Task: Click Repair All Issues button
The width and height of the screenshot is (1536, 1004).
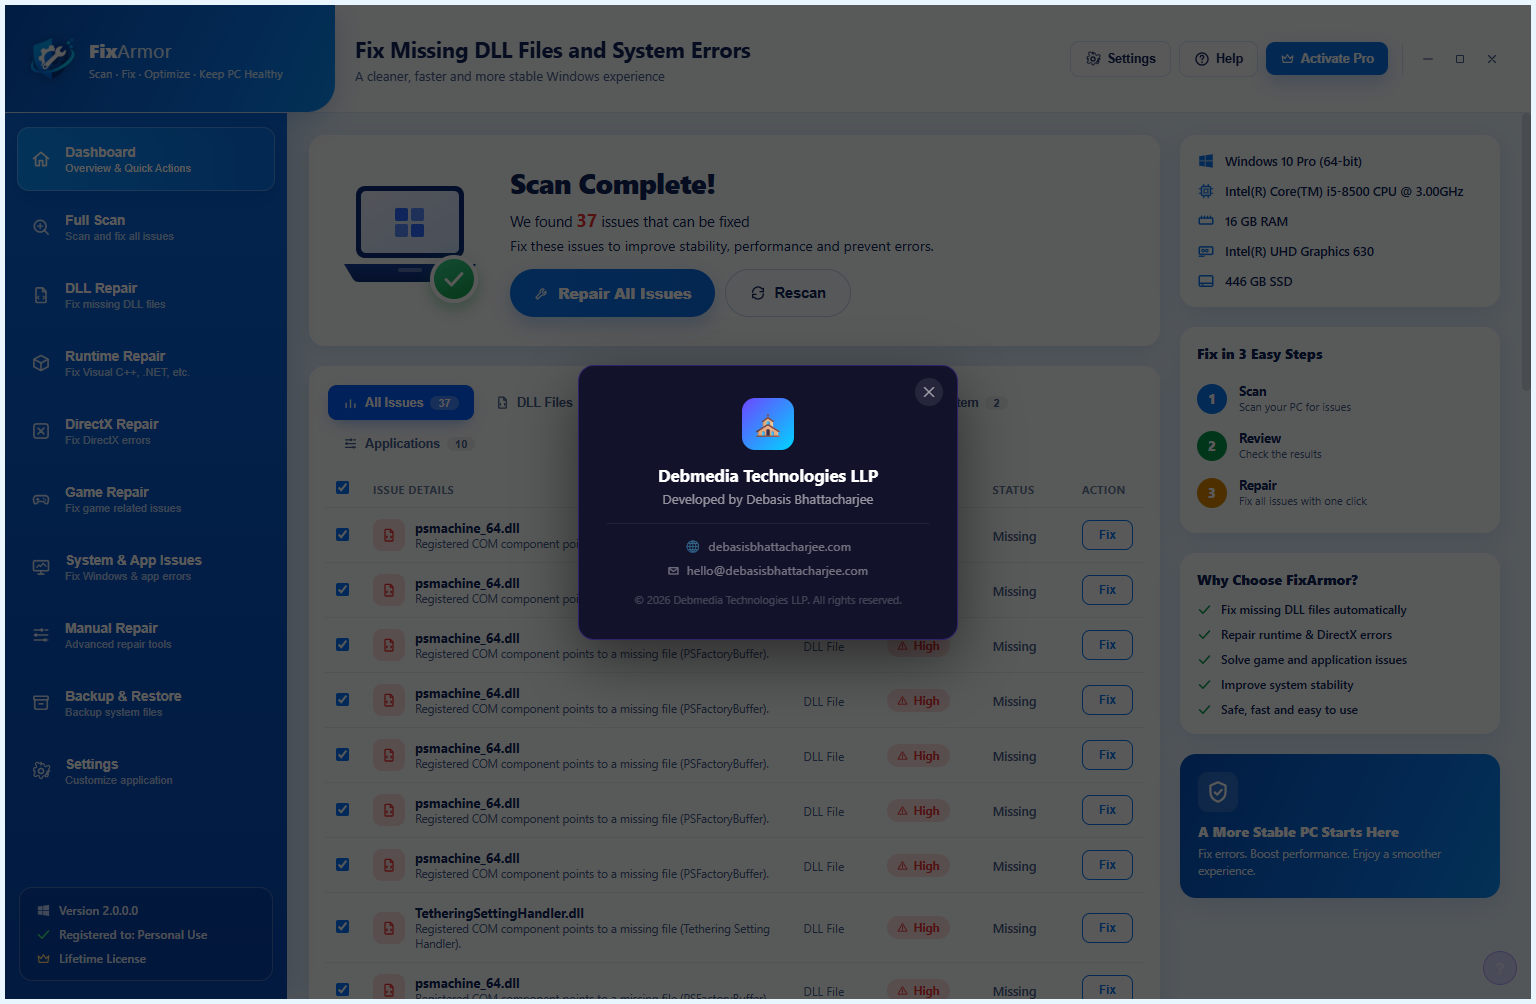Action: click(x=612, y=293)
